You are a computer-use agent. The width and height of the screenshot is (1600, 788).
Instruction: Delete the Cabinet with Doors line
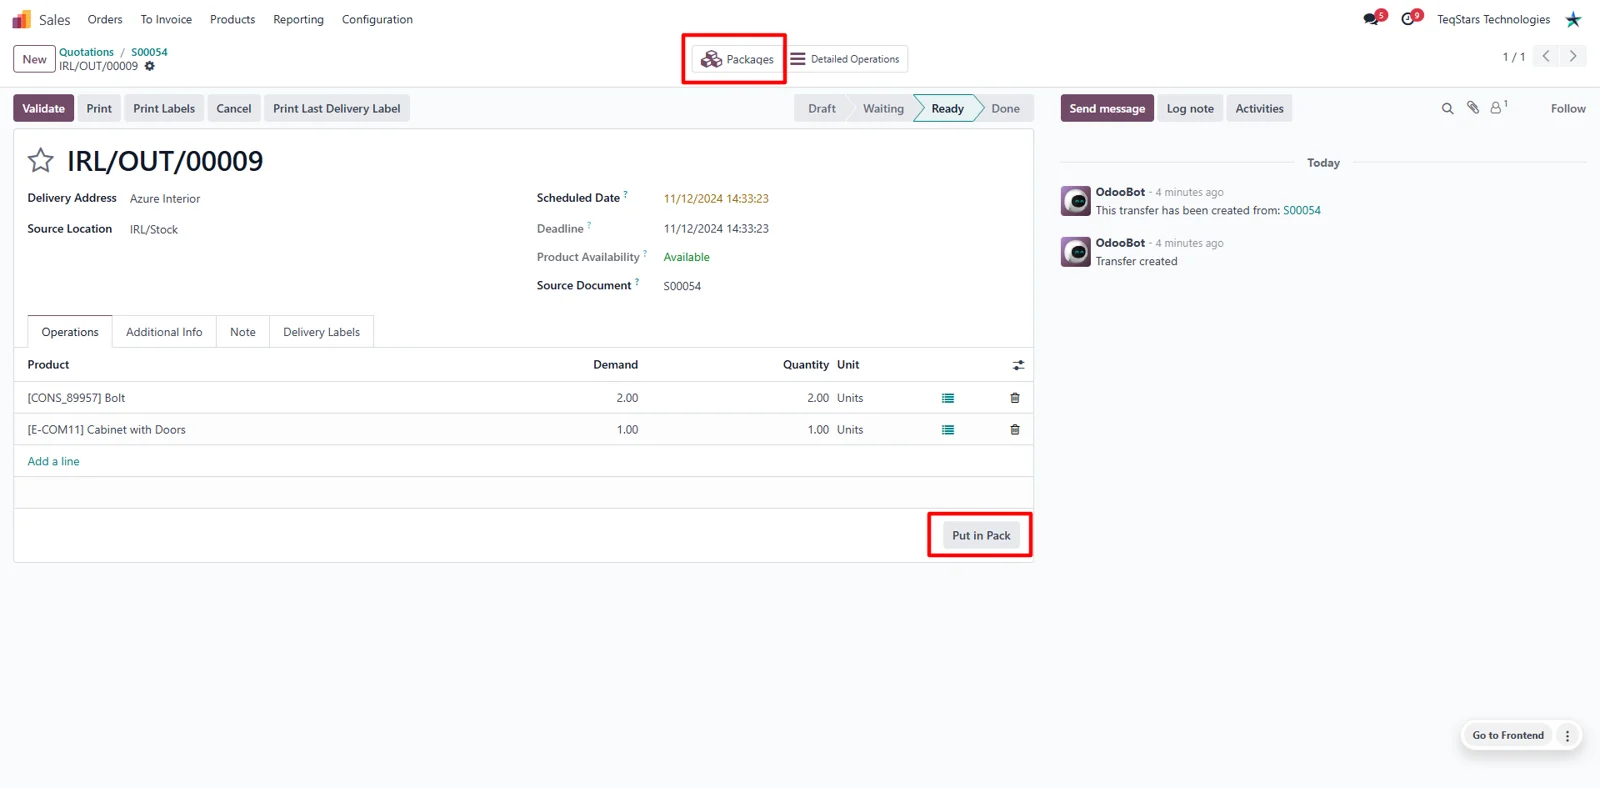click(1015, 430)
